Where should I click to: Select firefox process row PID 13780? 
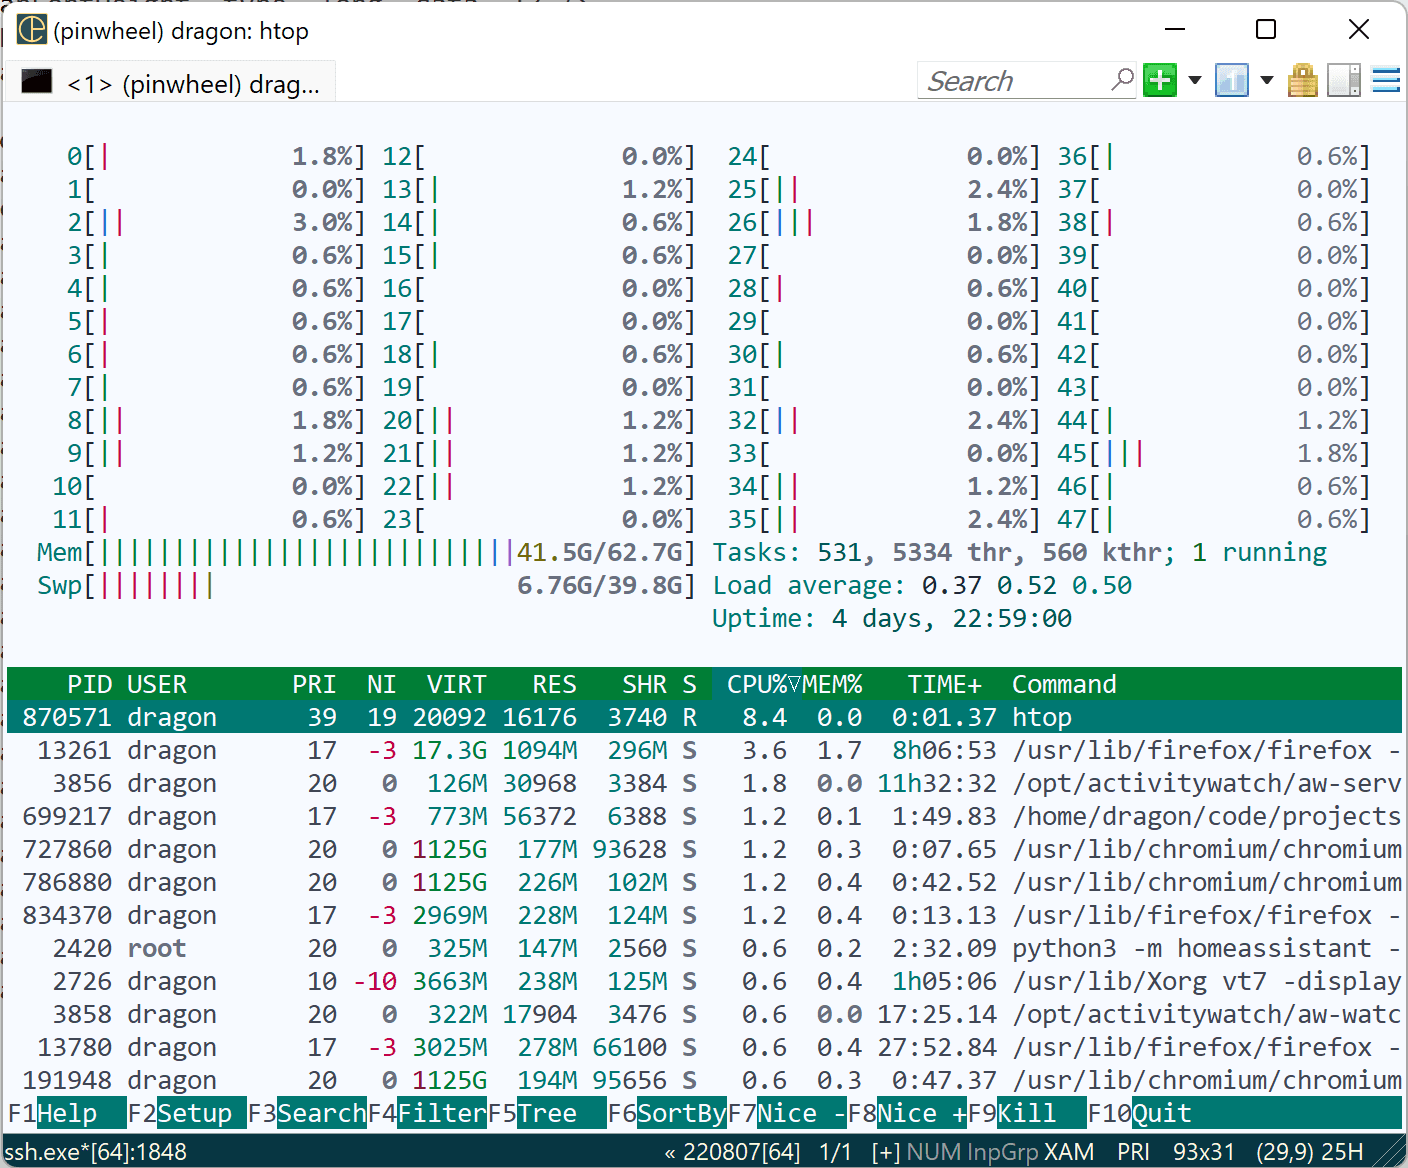(704, 1047)
